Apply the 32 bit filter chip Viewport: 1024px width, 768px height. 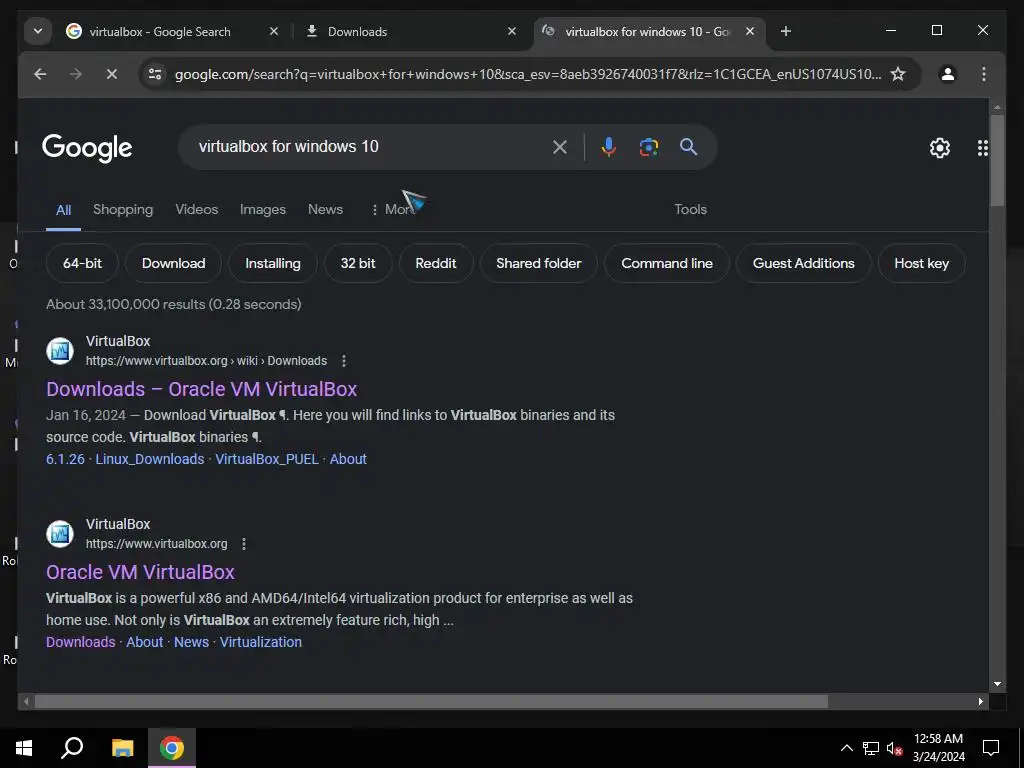[x=358, y=263]
